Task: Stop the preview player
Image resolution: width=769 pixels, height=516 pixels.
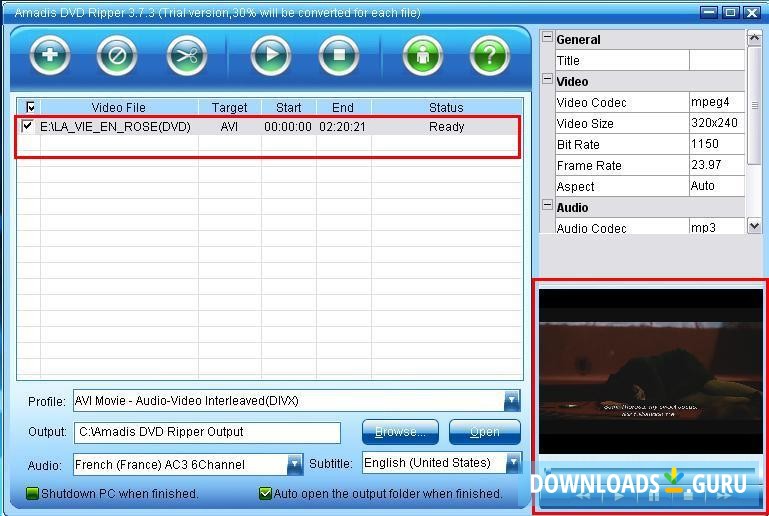Action: point(688,496)
